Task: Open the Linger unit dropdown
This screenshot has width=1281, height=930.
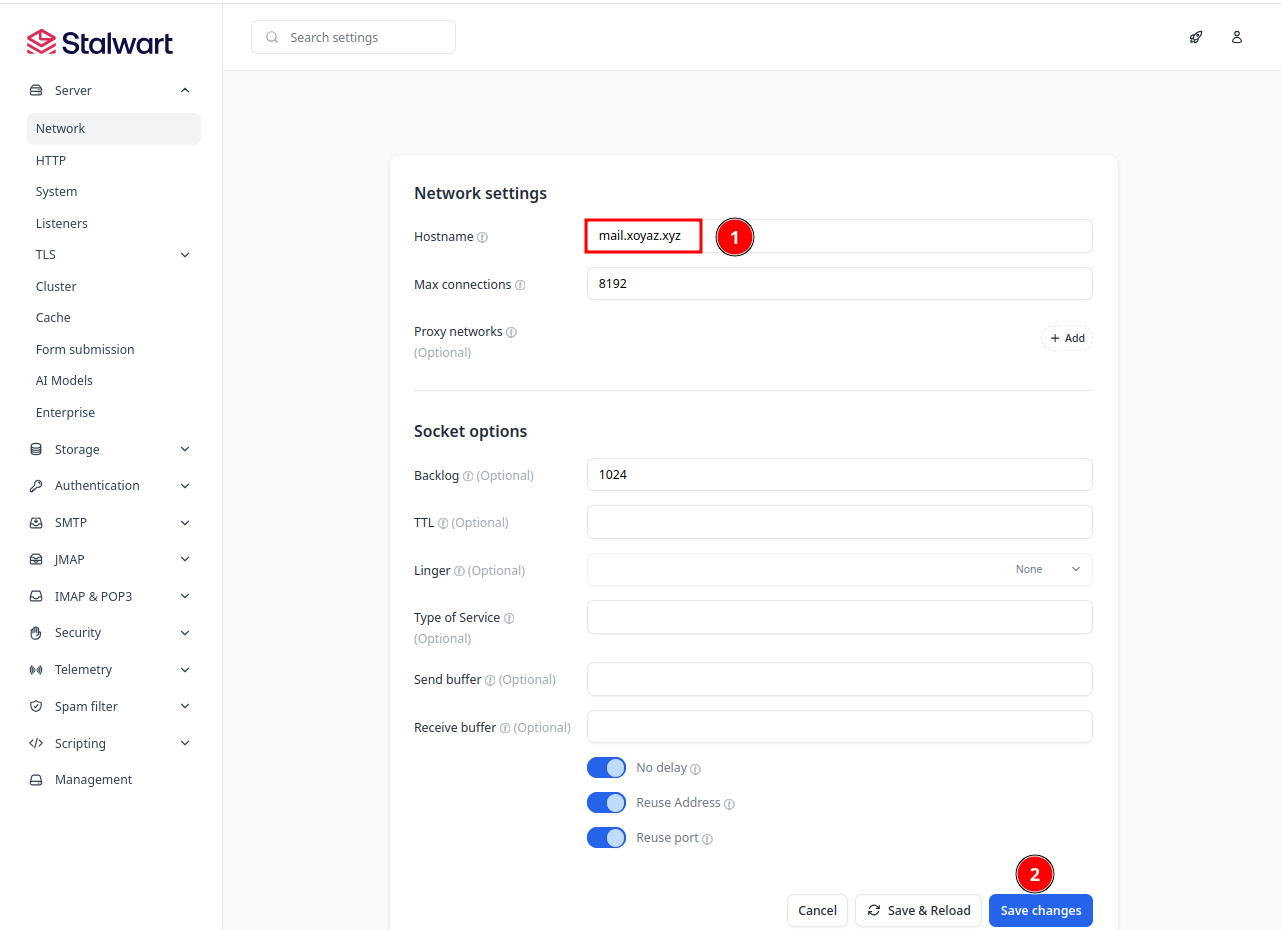Action: pos(1046,570)
